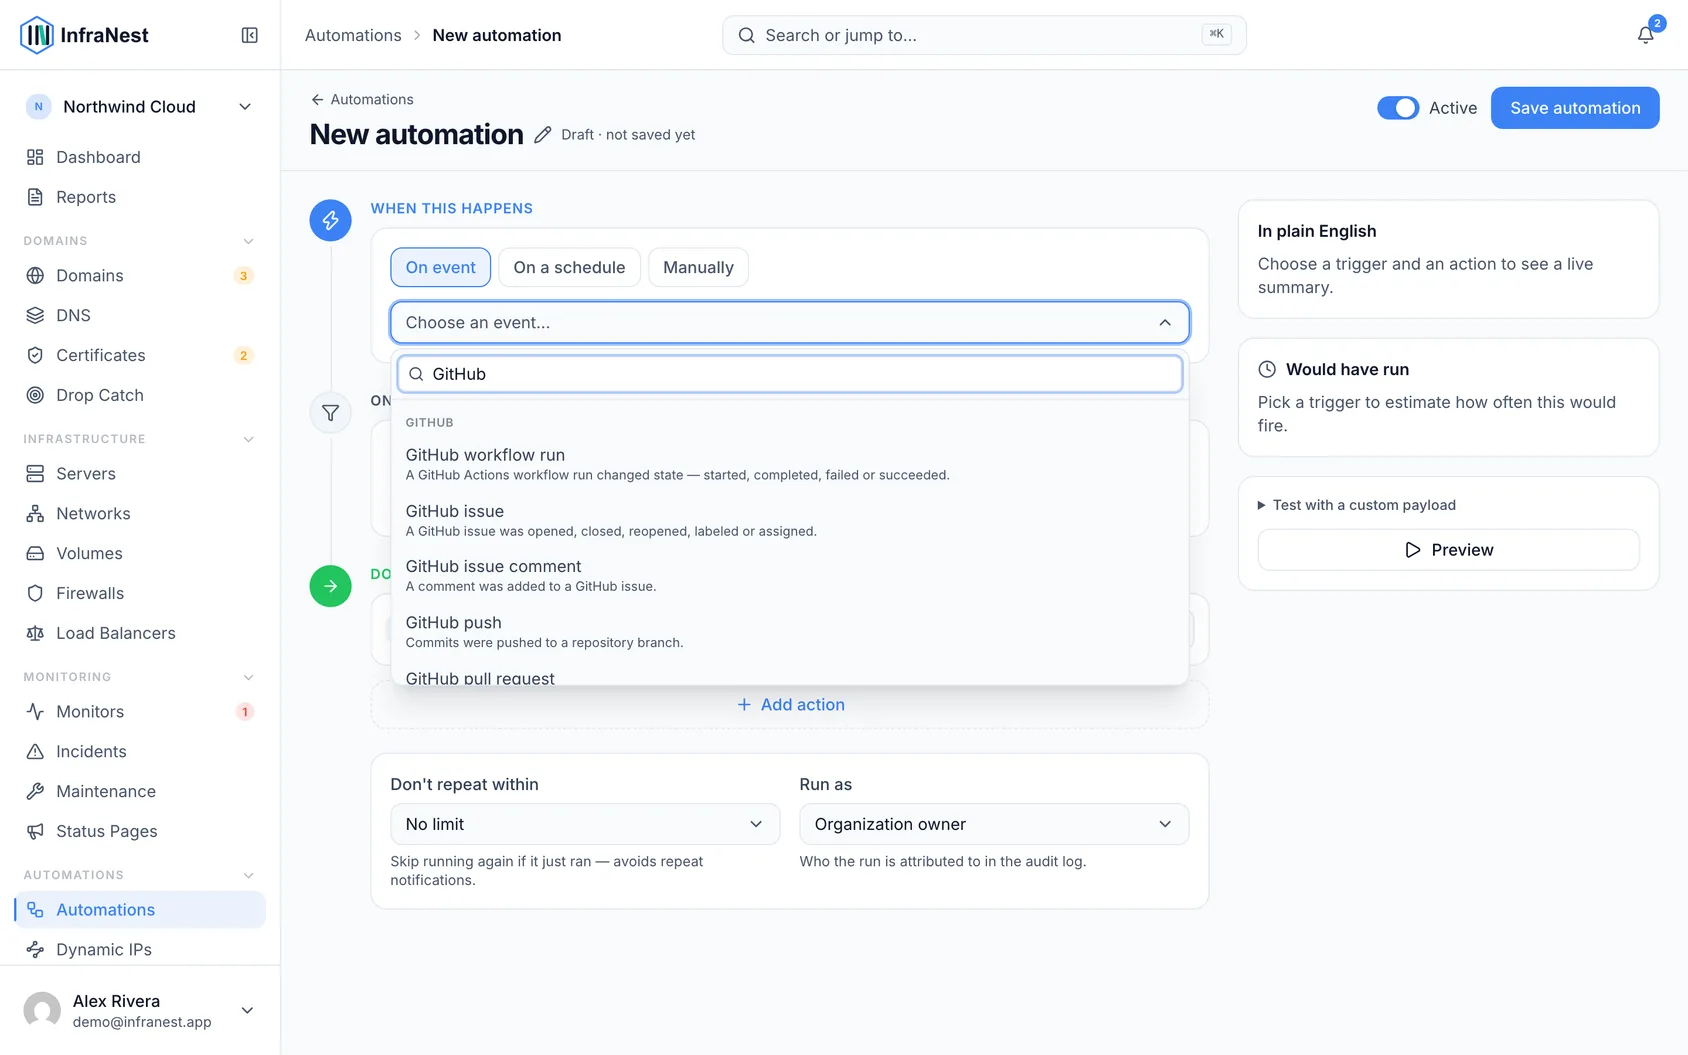Click the funnel filter step icon
The image size is (1688, 1055).
point(330,412)
